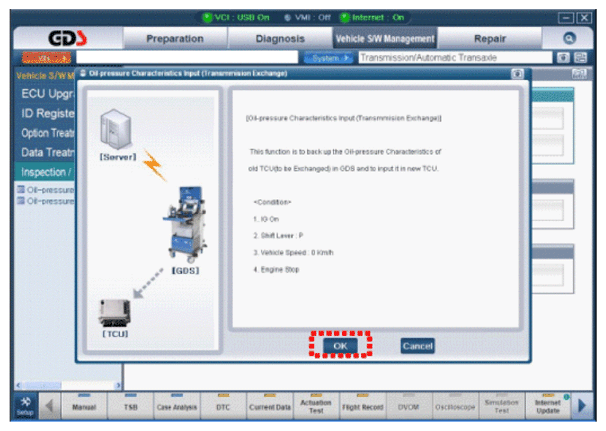This screenshot has width=606, height=431.
Task: Open Flight Record toolbar item
Action: coord(363,406)
